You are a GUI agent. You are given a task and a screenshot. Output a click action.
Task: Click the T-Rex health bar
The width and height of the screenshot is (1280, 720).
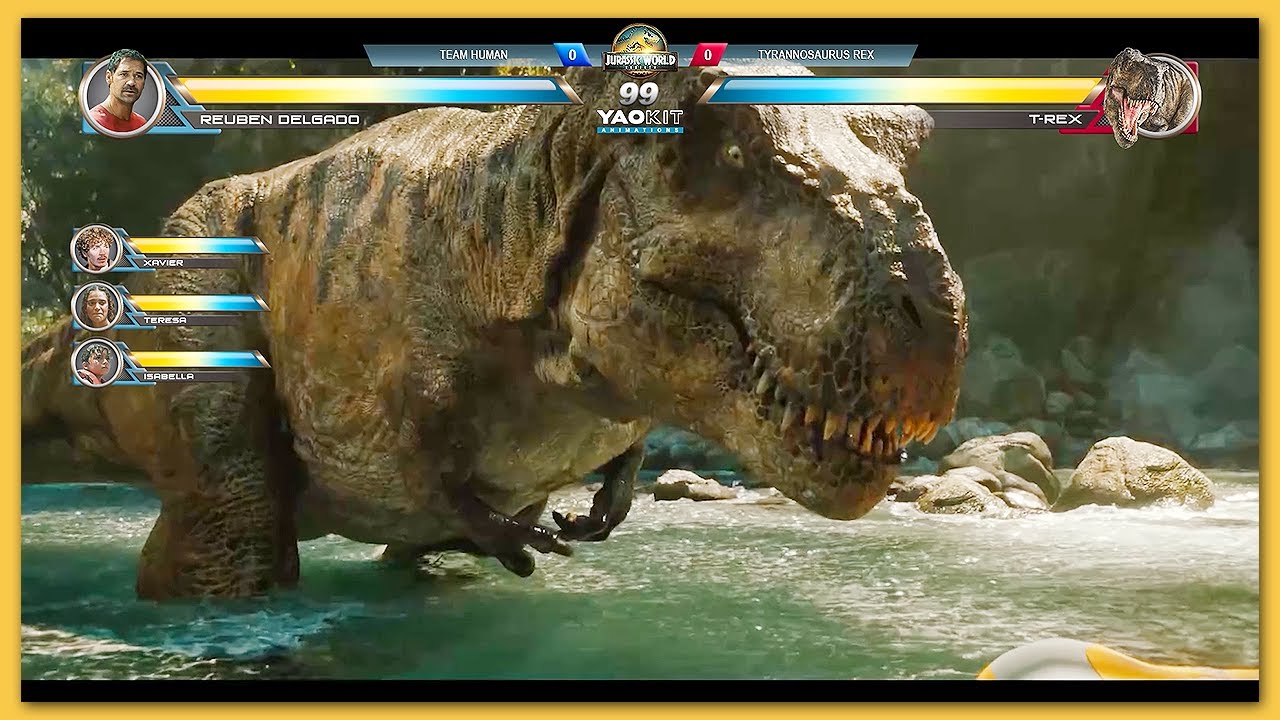903,91
